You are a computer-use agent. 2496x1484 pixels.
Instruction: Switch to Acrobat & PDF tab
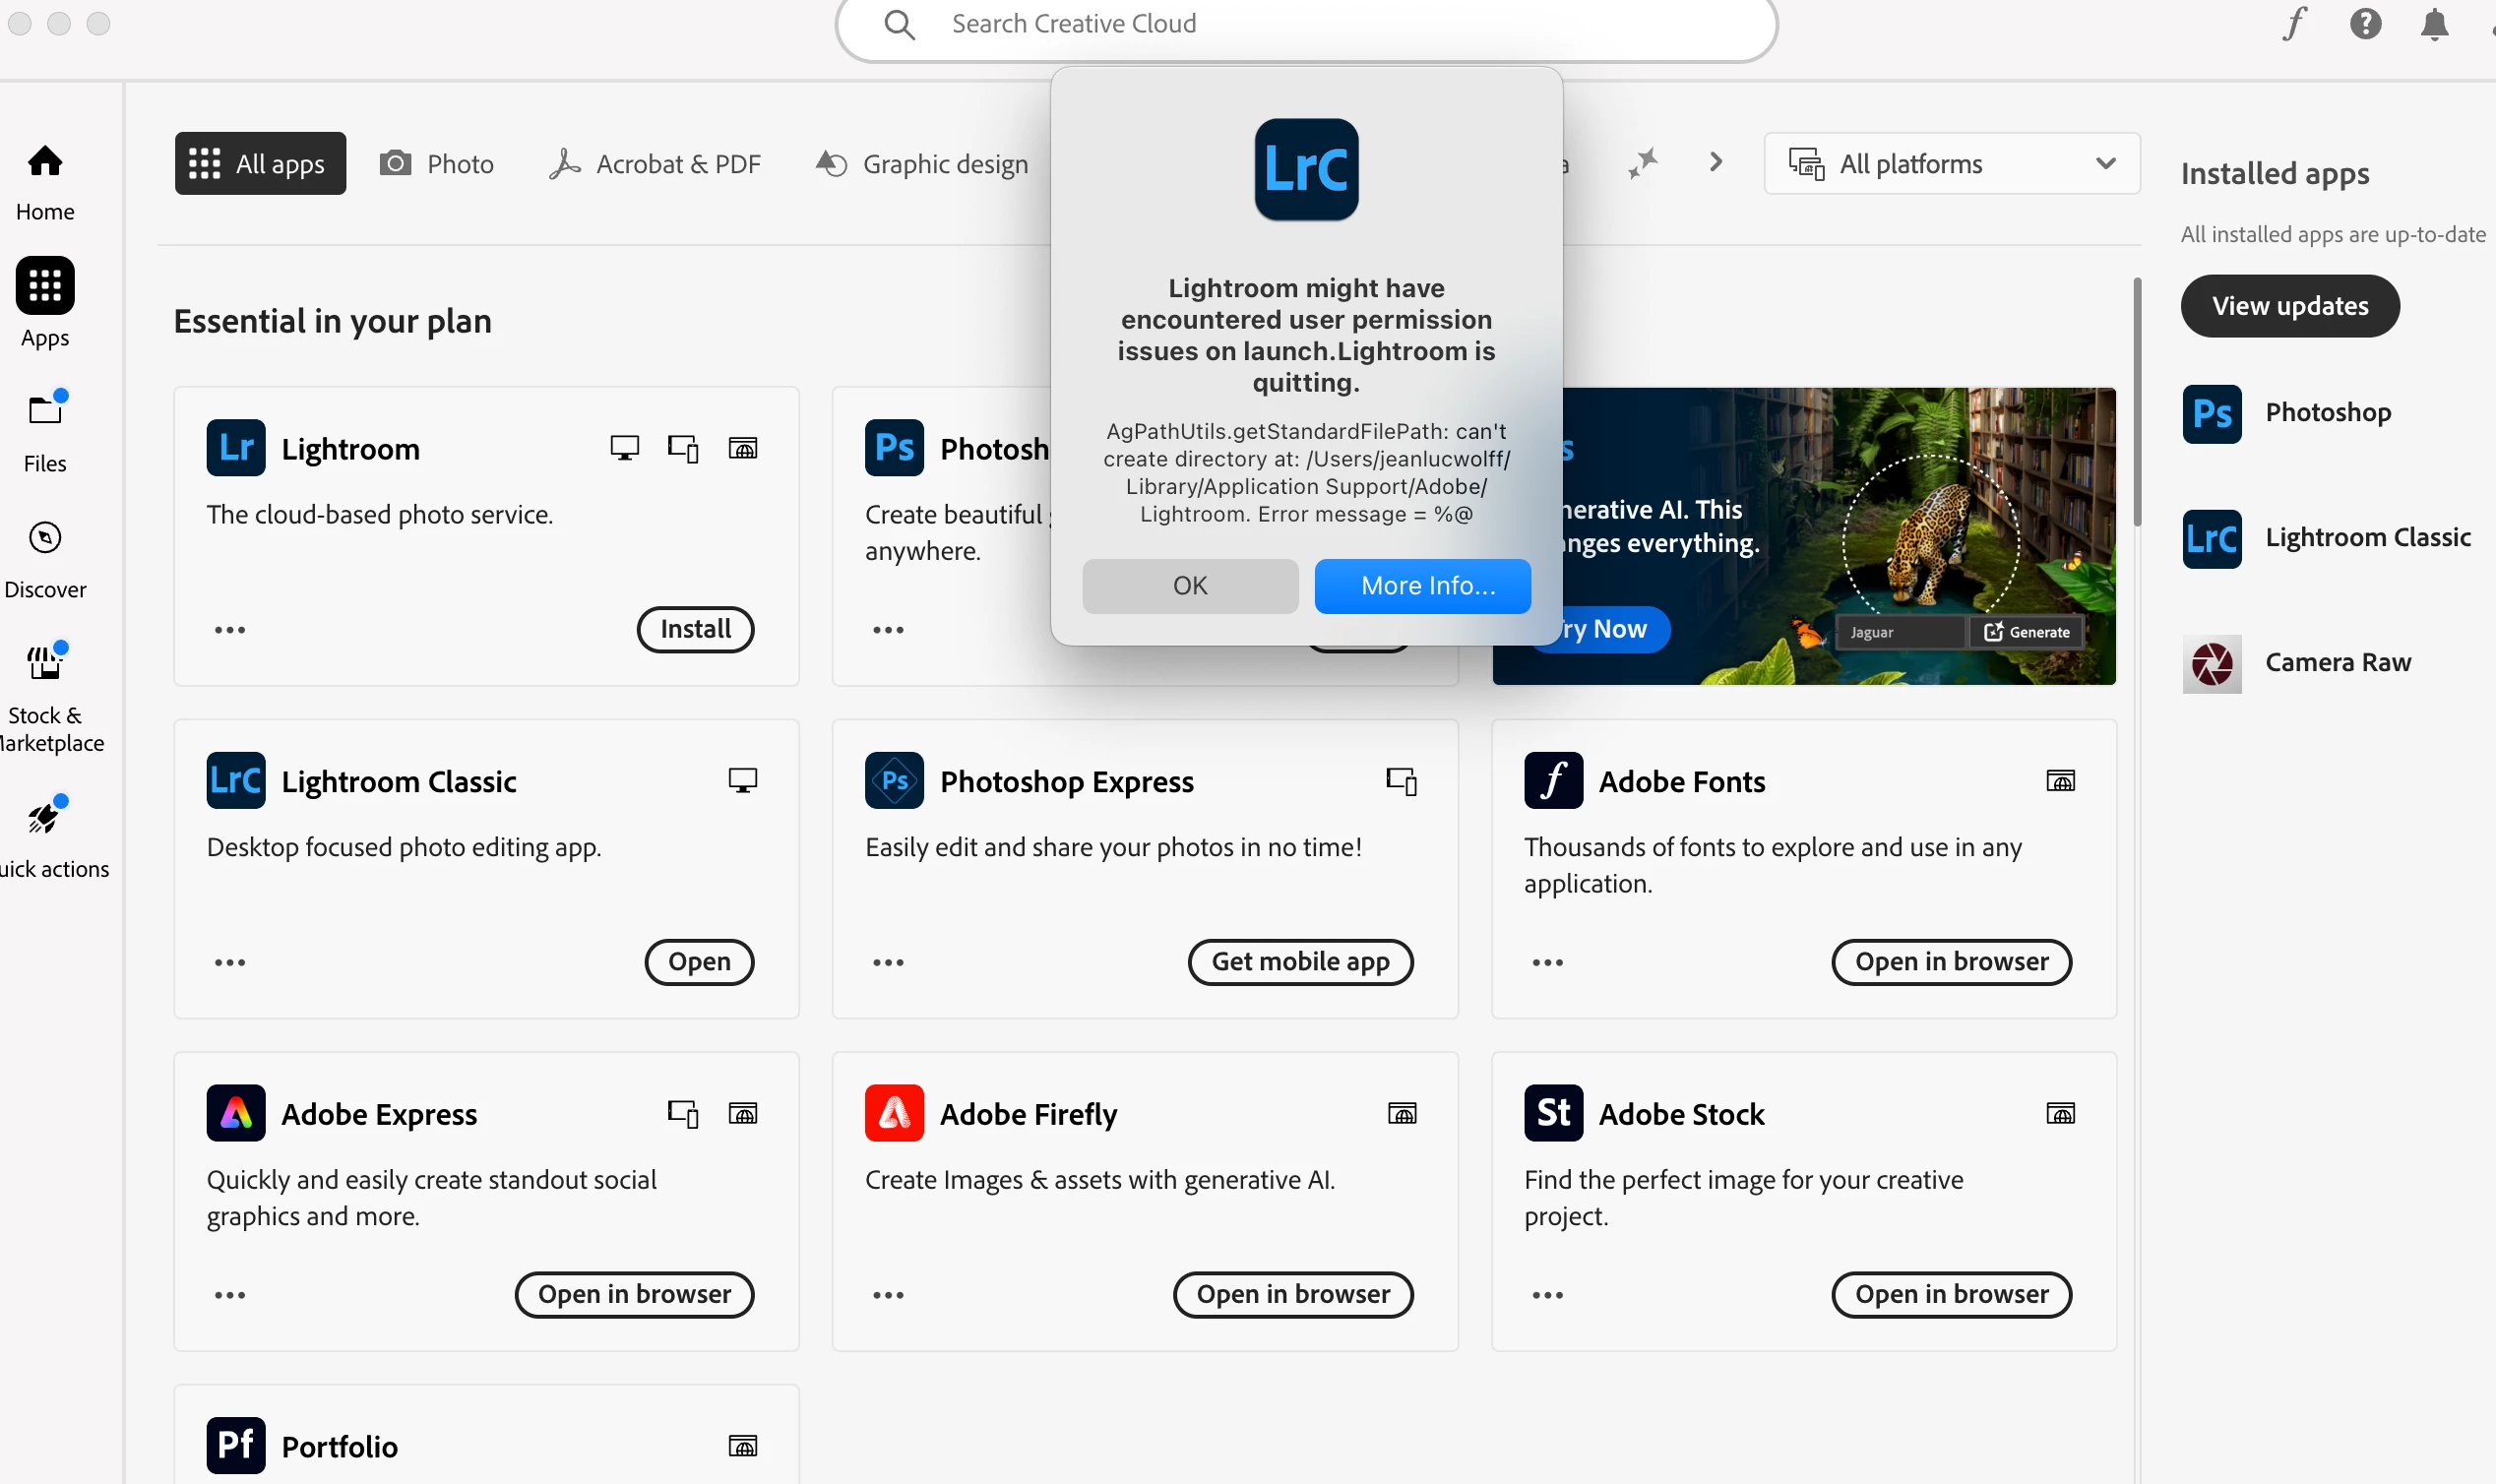click(x=655, y=164)
